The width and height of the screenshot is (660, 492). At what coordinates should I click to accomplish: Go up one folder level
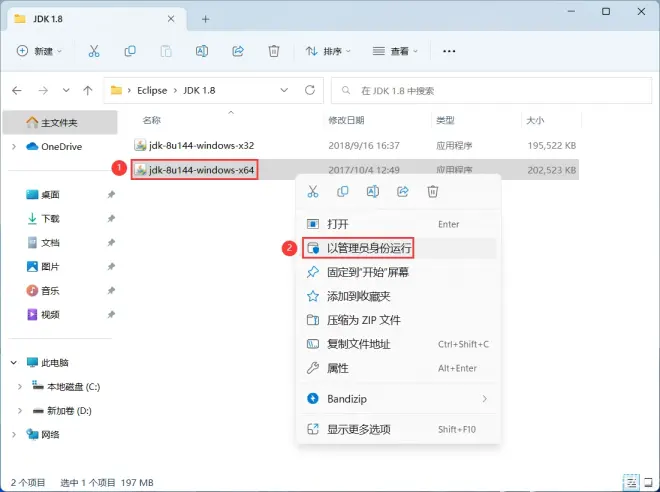point(88,90)
